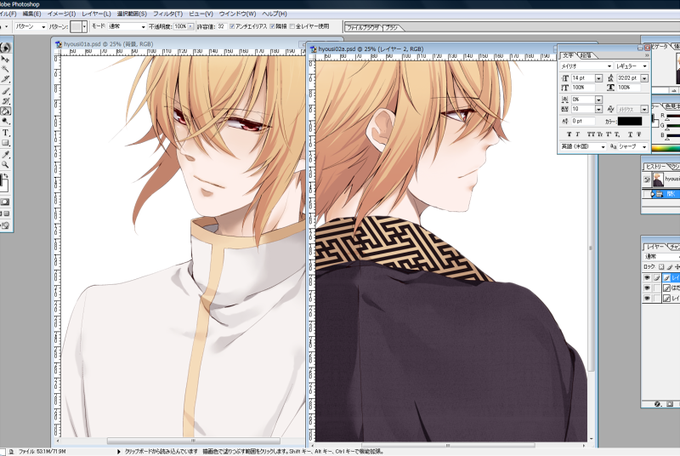Apply All Caps in the Character panel
Viewport: 680px width, 456px height.
pyautogui.click(x=591, y=135)
